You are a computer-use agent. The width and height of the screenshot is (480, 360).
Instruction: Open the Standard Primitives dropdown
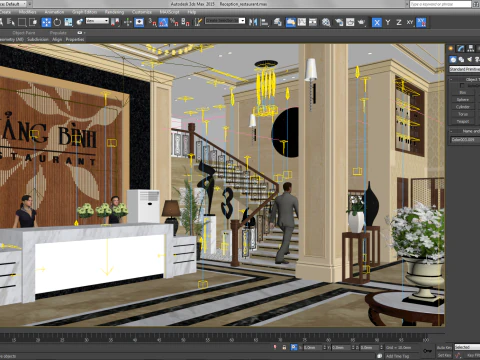[464, 69]
